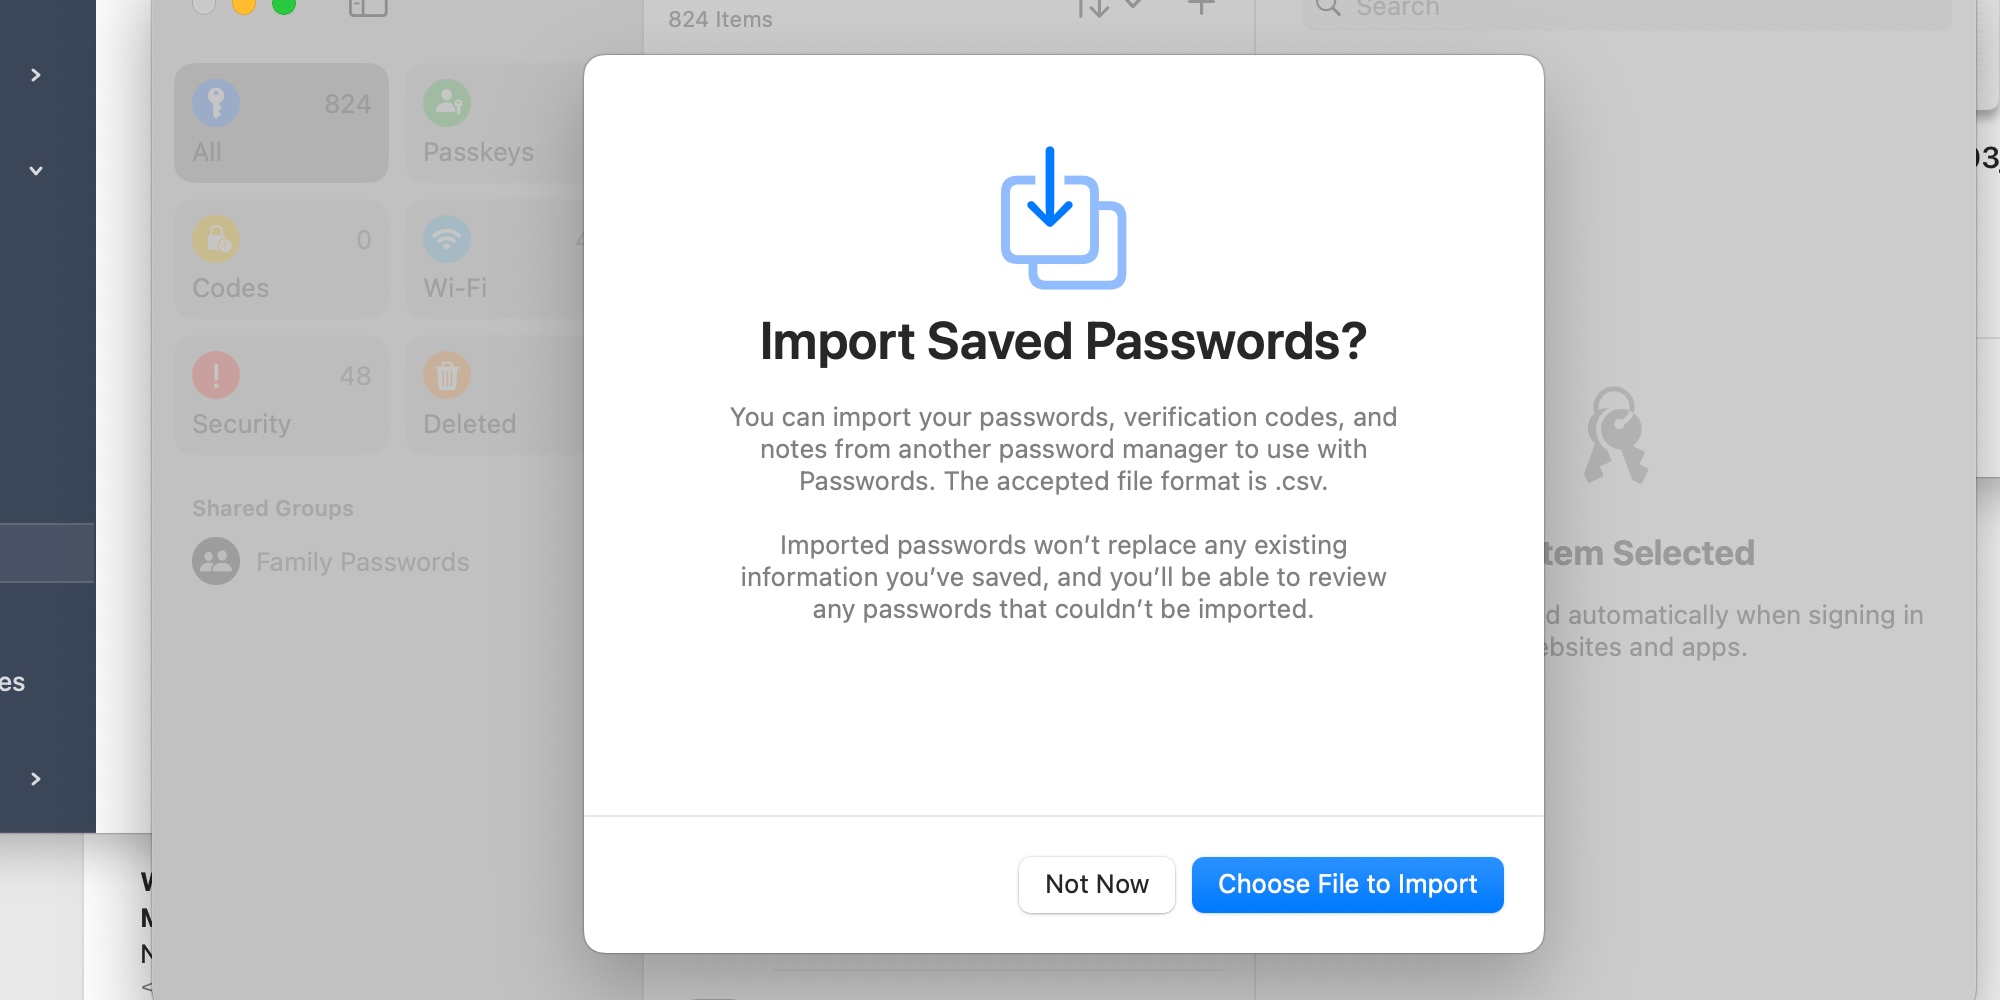Select the Security category tile
Screen dimensions: 2000x1000
tap(281, 394)
